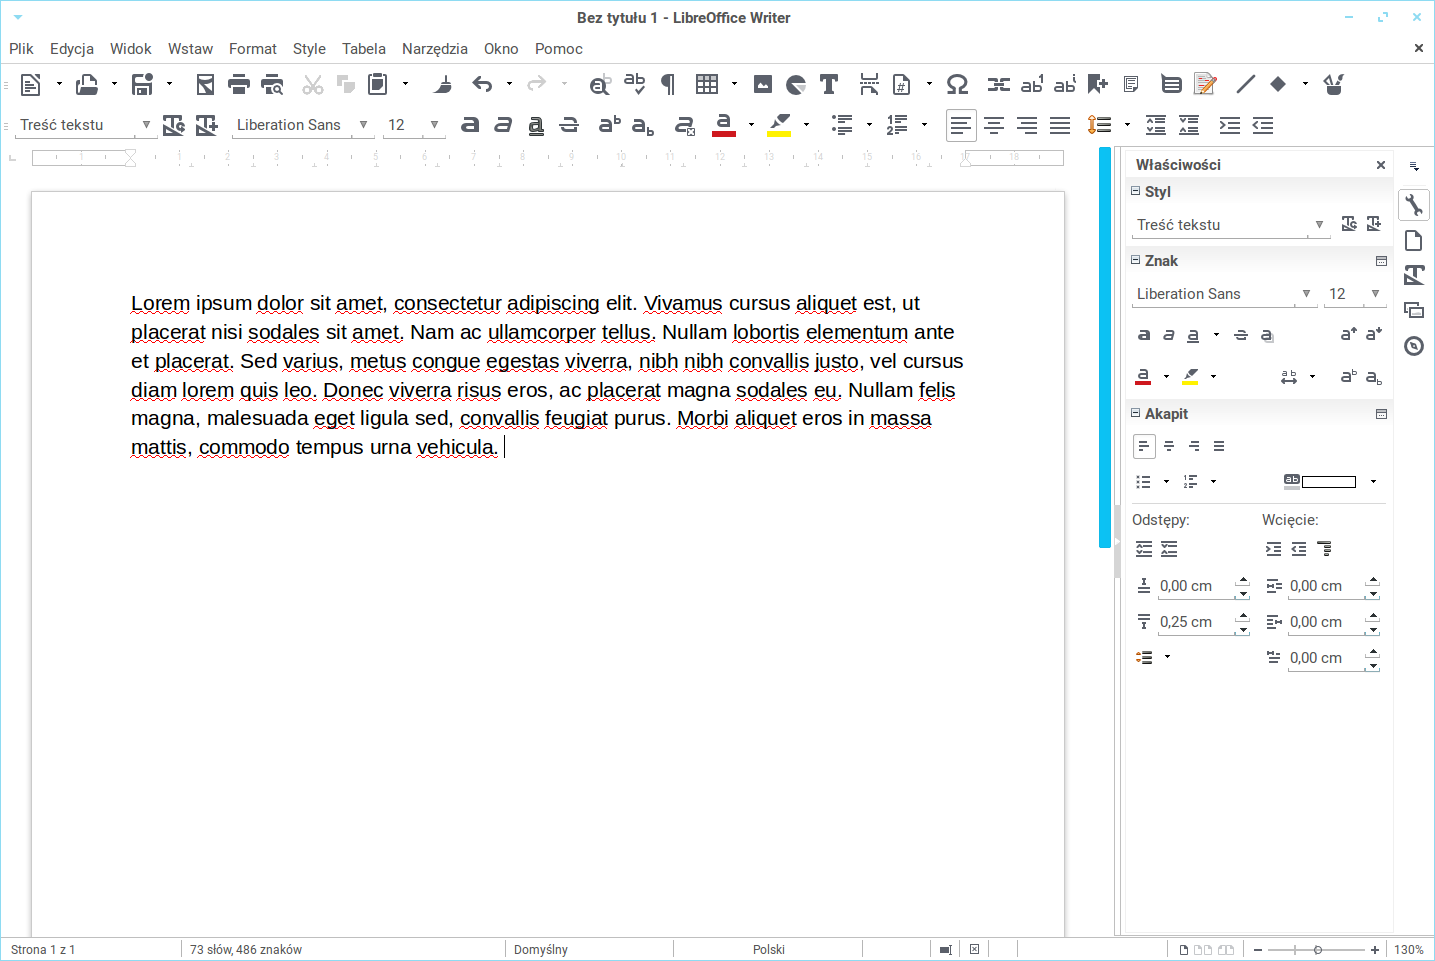Click the New document icon
This screenshot has width=1435, height=961.
[x=31, y=84]
